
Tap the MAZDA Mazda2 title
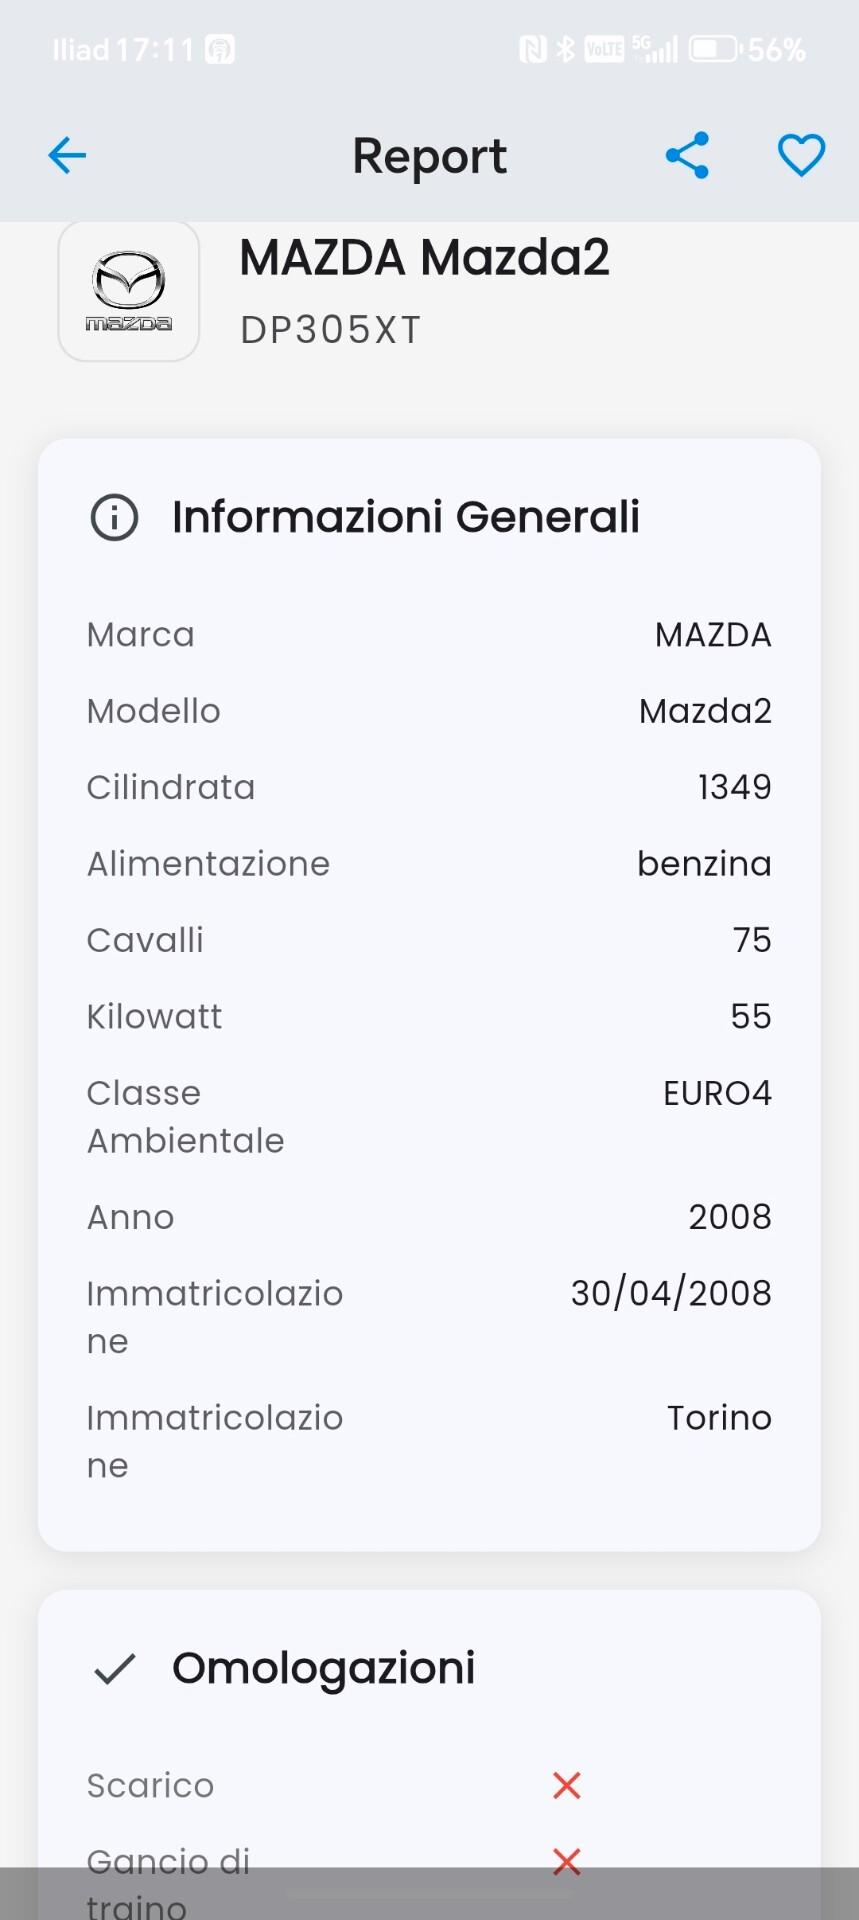[x=424, y=258]
